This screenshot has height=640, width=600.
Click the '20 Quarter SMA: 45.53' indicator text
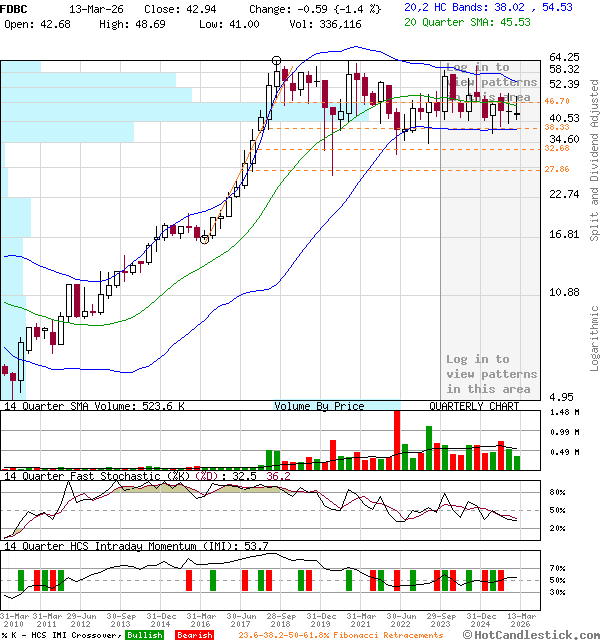click(x=467, y=21)
